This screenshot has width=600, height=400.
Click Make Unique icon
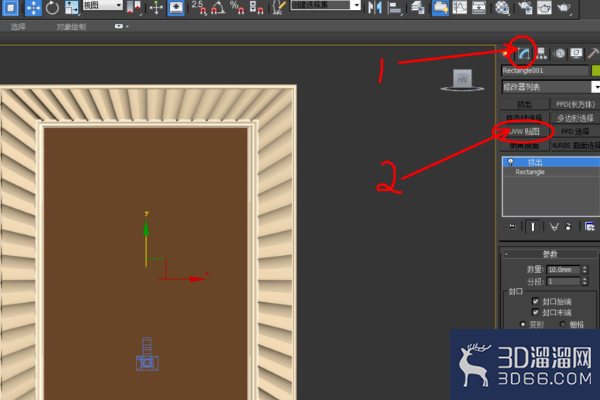[553, 227]
